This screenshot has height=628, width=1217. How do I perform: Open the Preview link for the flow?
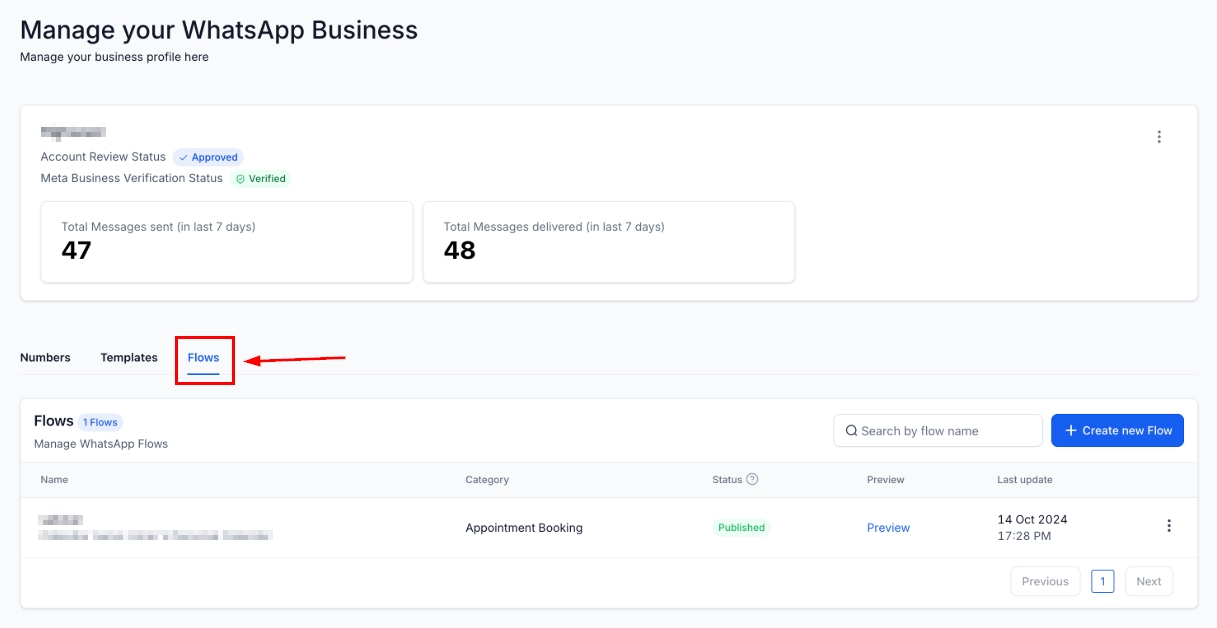888,528
